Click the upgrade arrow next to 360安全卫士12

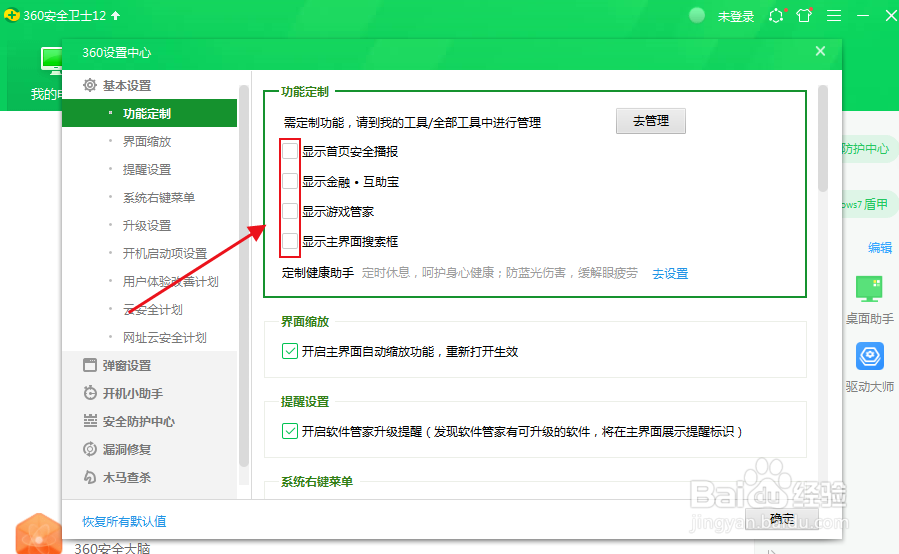116,15
